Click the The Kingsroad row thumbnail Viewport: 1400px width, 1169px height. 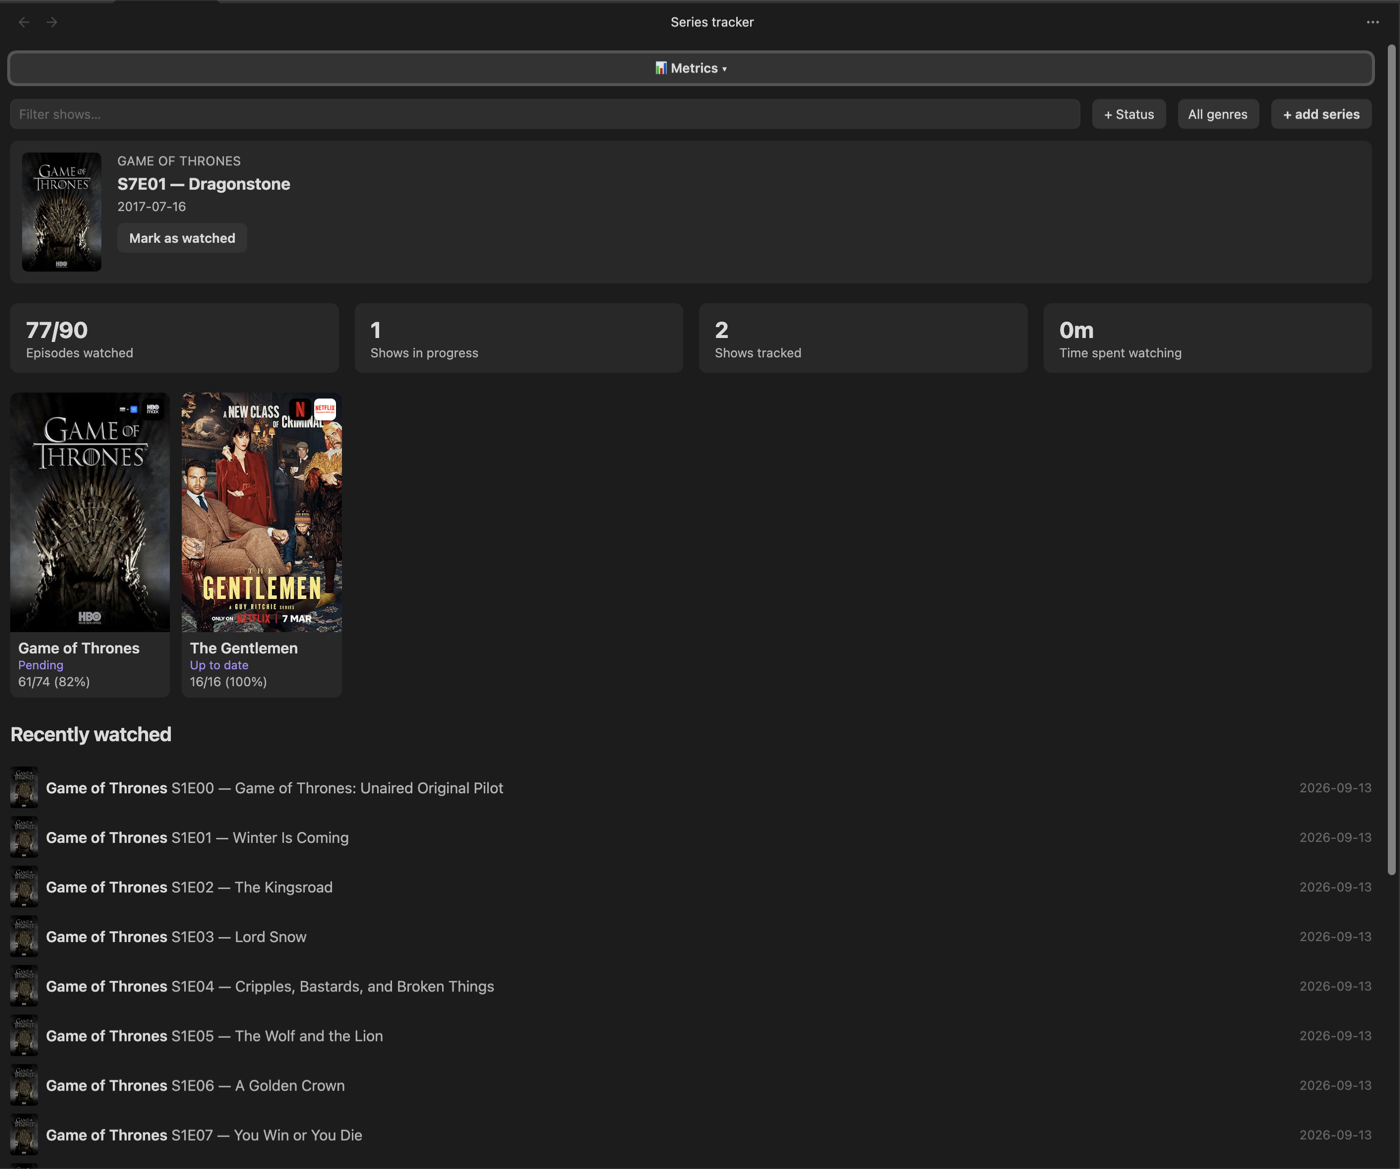coord(24,887)
